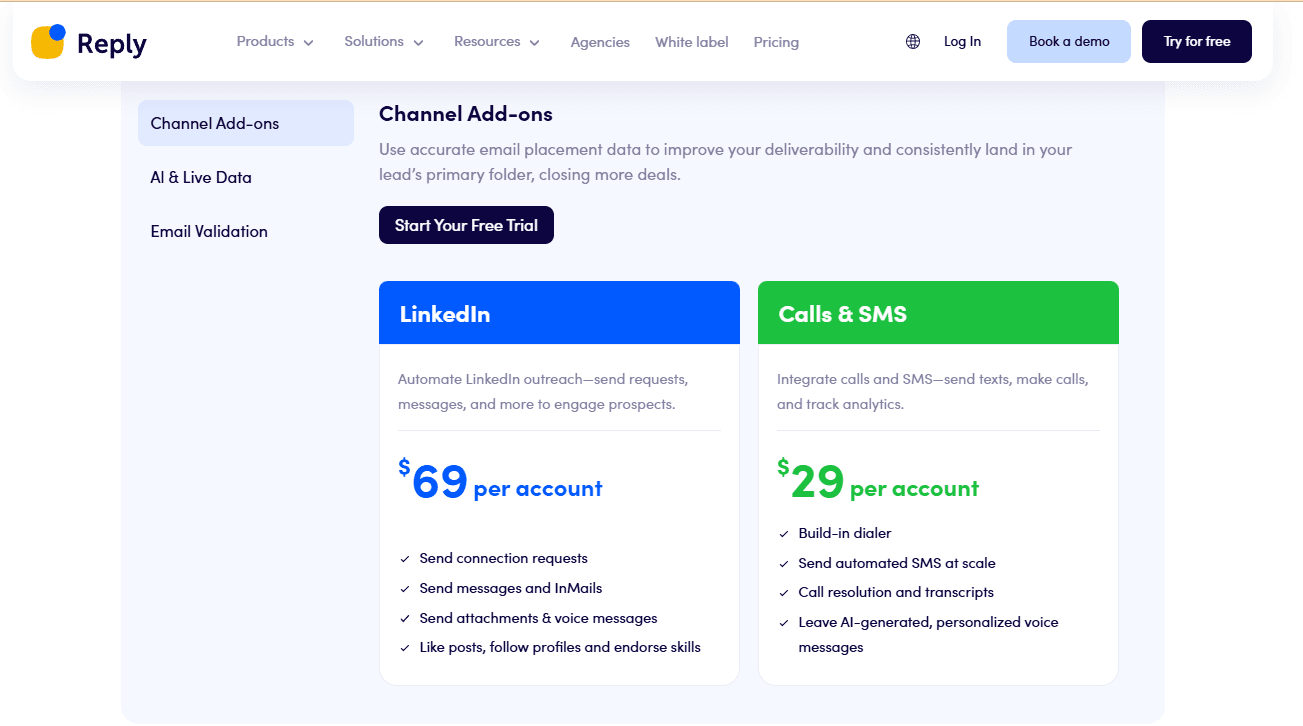The image size is (1303, 726).
Task: Click the Try for free button
Action: pyautogui.click(x=1196, y=42)
